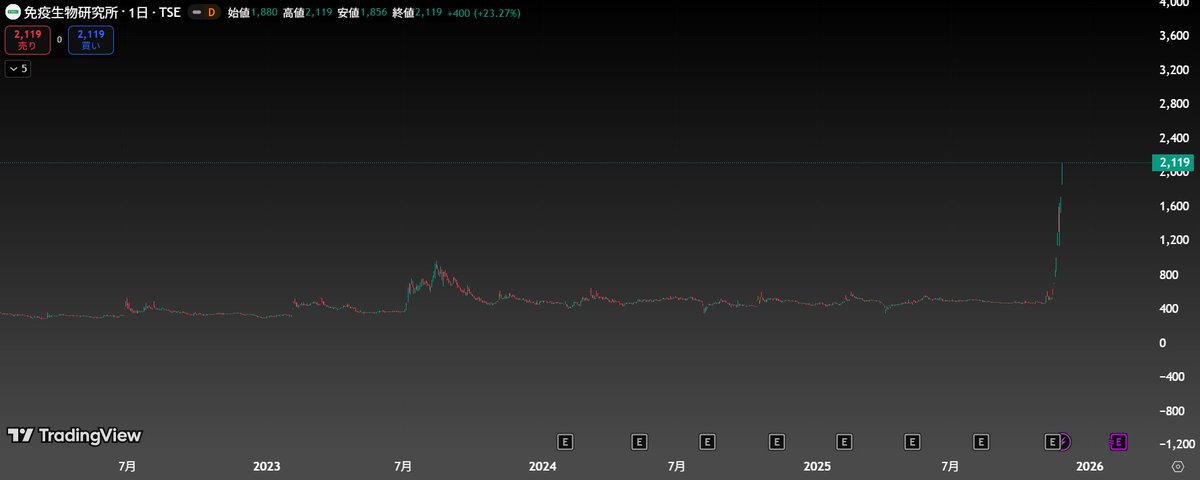This screenshot has height=480, width=1200.
Task: Click the symbol logo beside 免疫生物研究所
Action: tap(12, 13)
